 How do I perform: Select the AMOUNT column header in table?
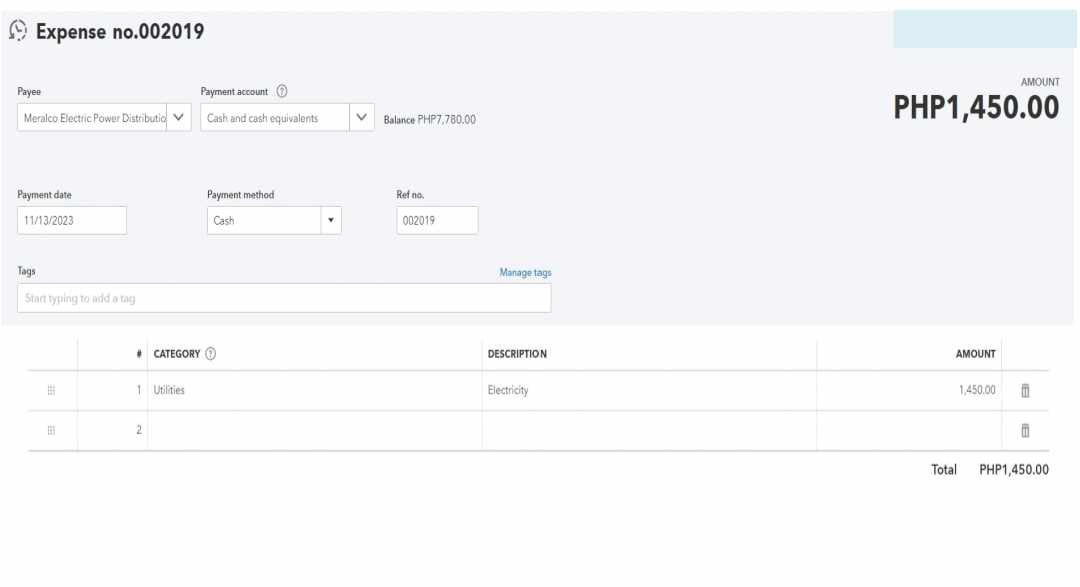975,353
